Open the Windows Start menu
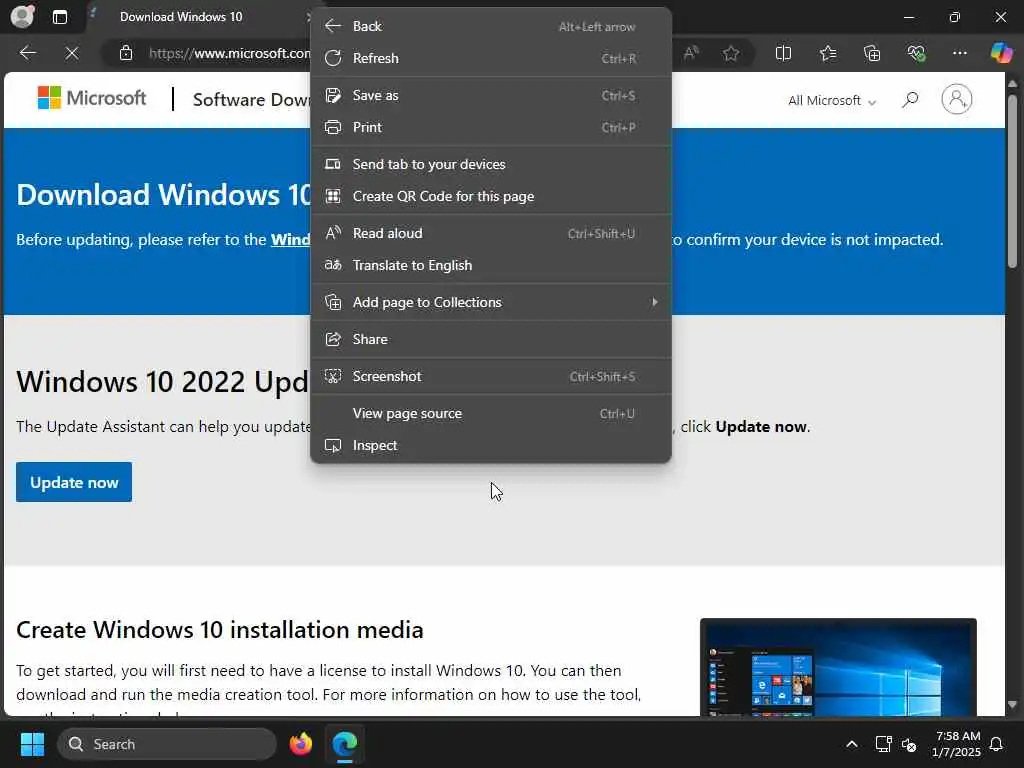Viewport: 1024px width, 768px height. [32, 744]
